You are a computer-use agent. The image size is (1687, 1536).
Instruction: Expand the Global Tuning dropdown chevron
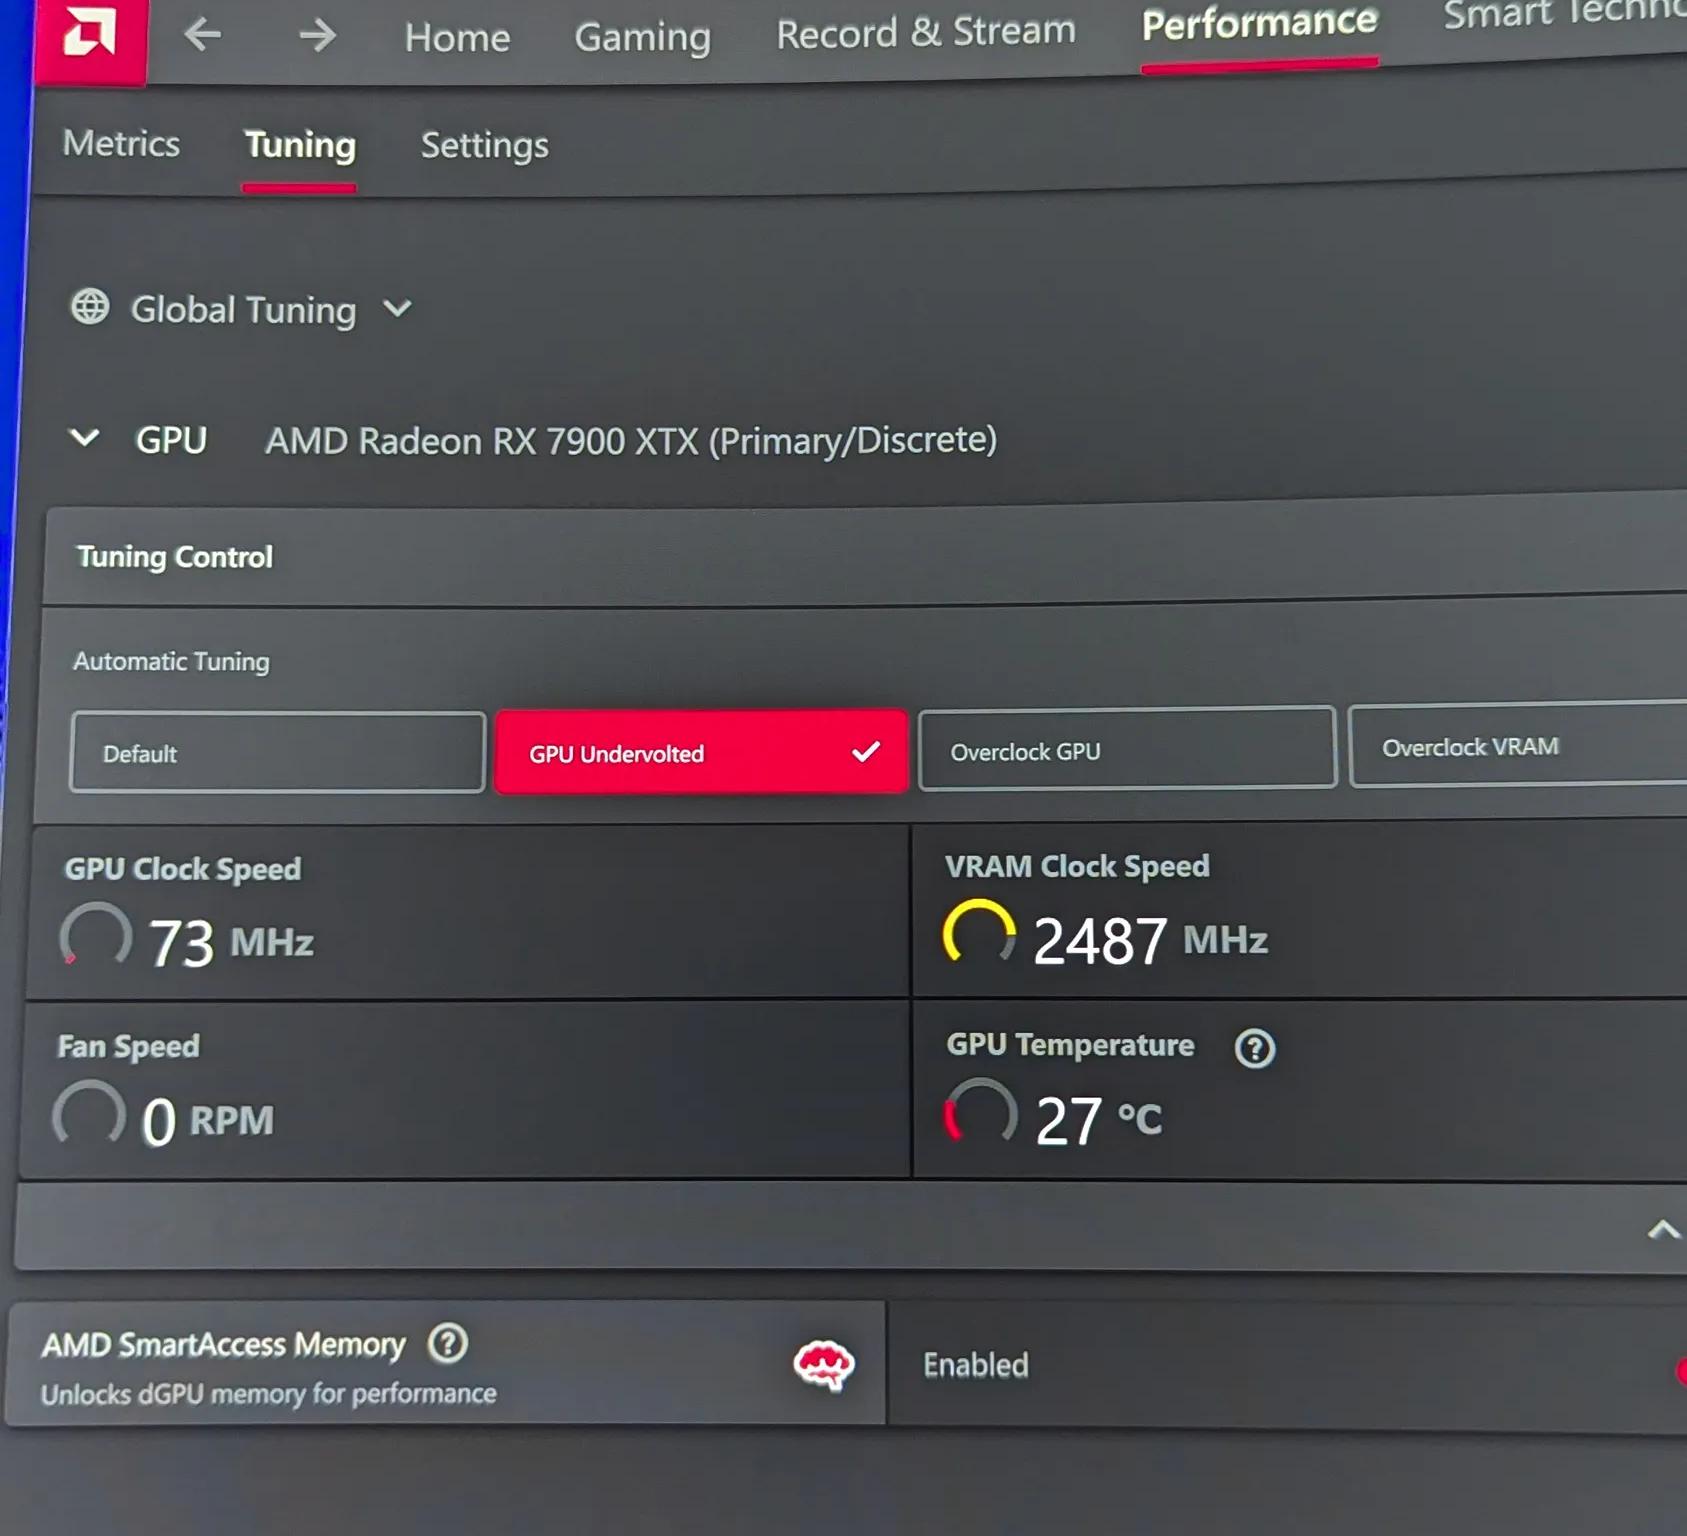pyautogui.click(x=397, y=308)
